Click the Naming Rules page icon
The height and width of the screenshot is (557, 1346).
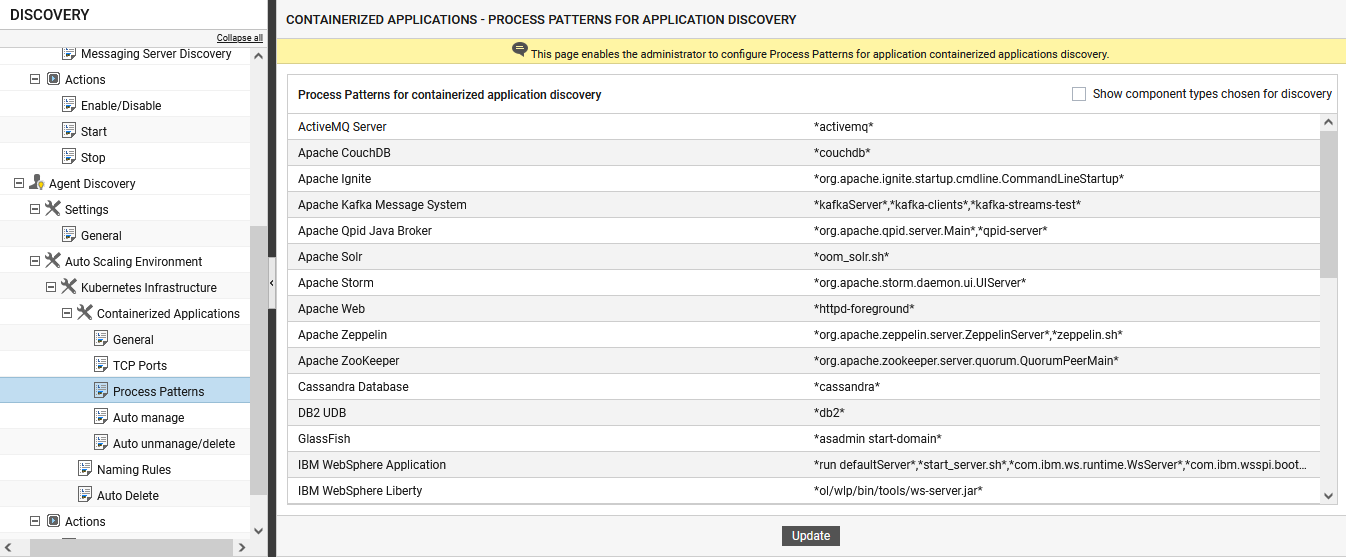pos(85,469)
